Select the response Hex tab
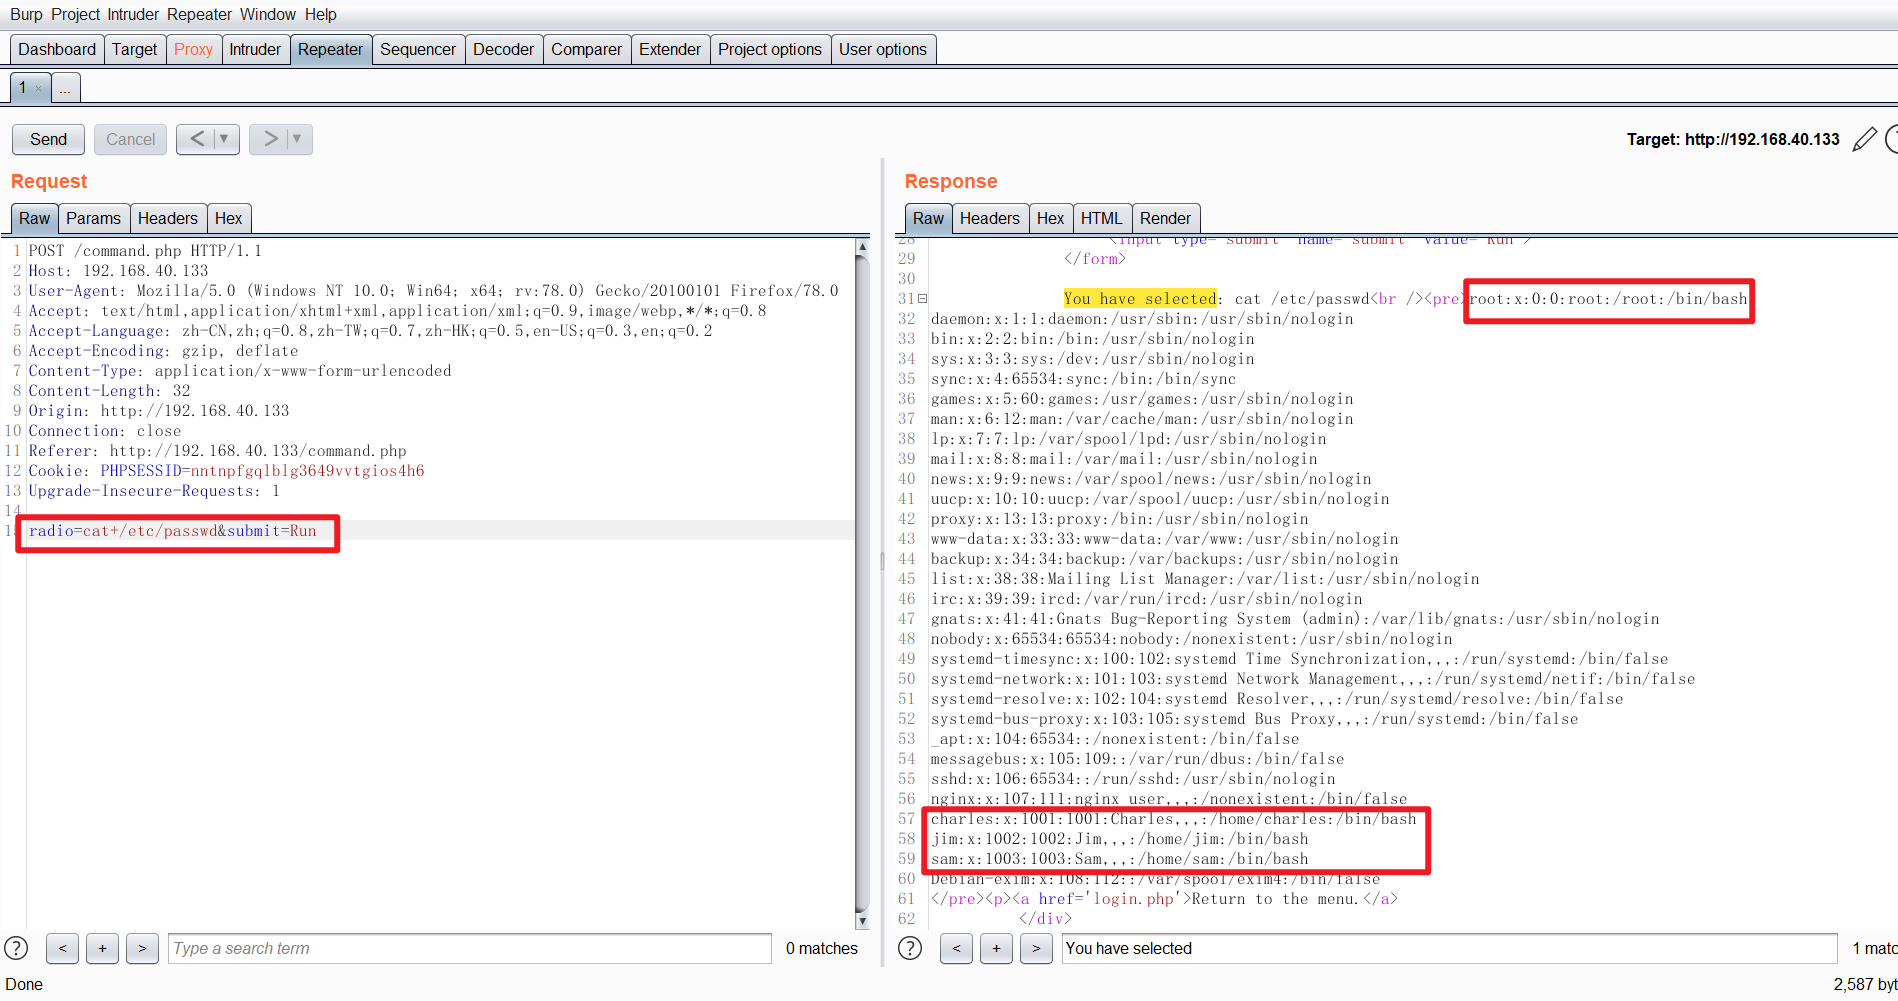This screenshot has height=1001, width=1898. click(x=1051, y=218)
